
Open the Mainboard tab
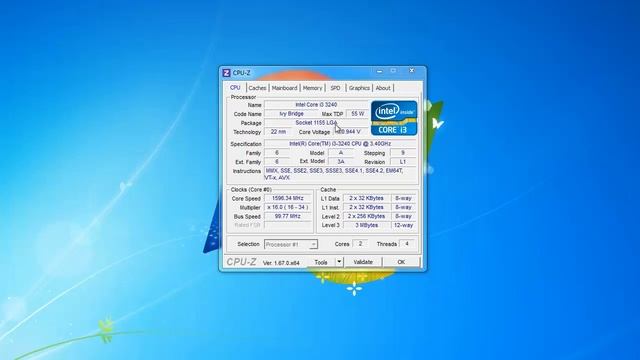(284, 88)
